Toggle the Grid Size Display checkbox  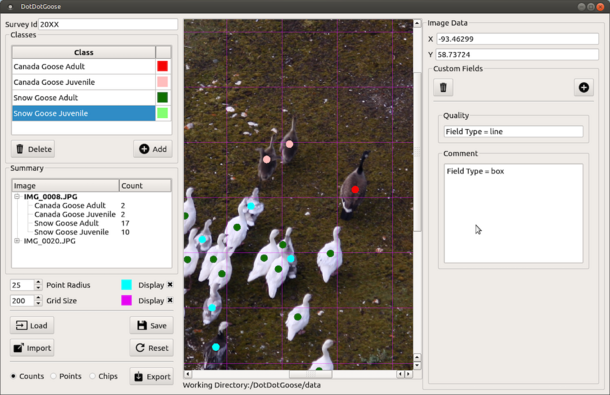pos(170,300)
